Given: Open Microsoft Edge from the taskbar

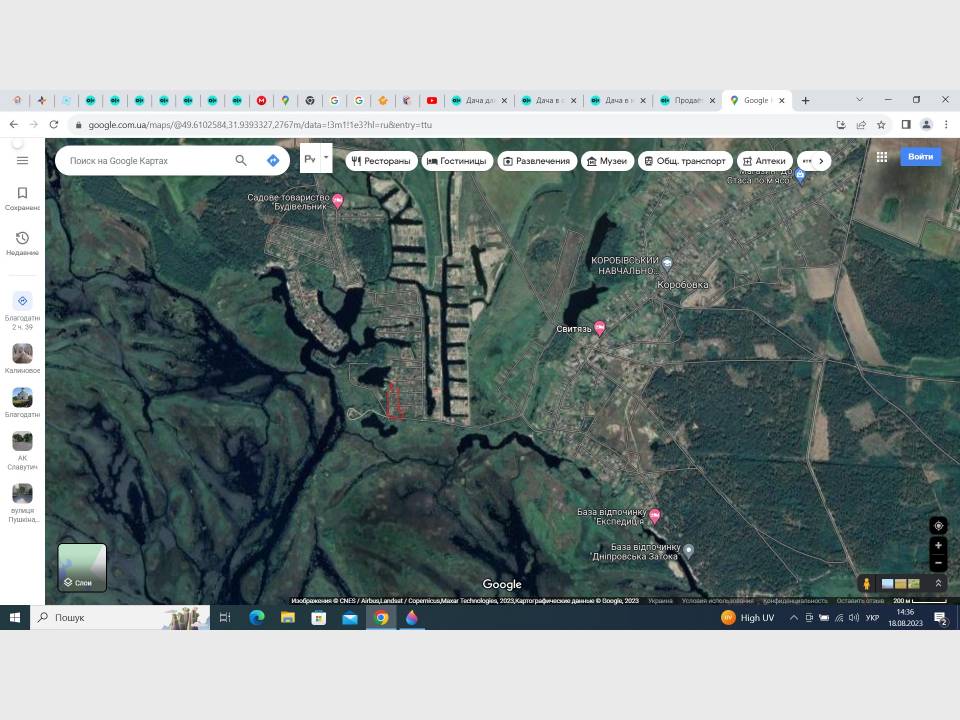Looking at the screenshot, I should click(257, 618).
